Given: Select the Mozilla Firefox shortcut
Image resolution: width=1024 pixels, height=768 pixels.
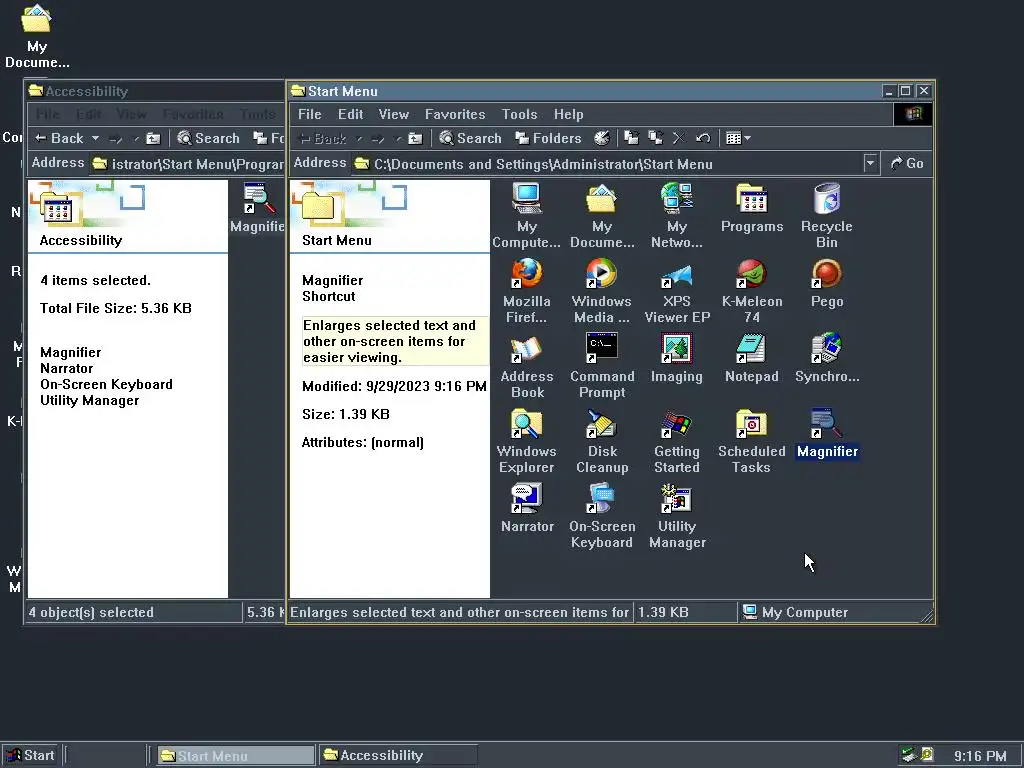Looking at the screenshot, I should pyautogui.click(x=526, y=290).
